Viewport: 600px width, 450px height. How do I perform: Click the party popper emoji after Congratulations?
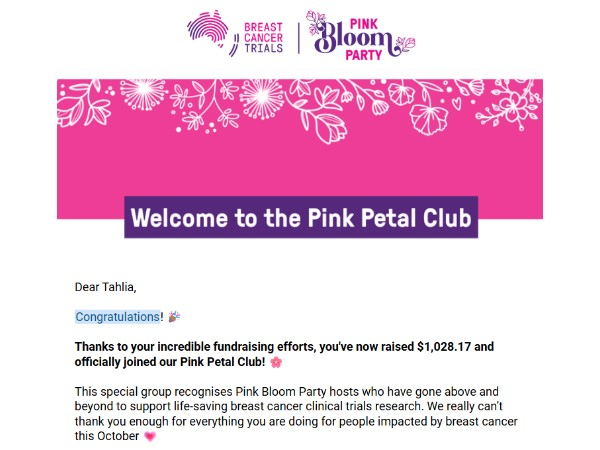(x=174, y=316)
